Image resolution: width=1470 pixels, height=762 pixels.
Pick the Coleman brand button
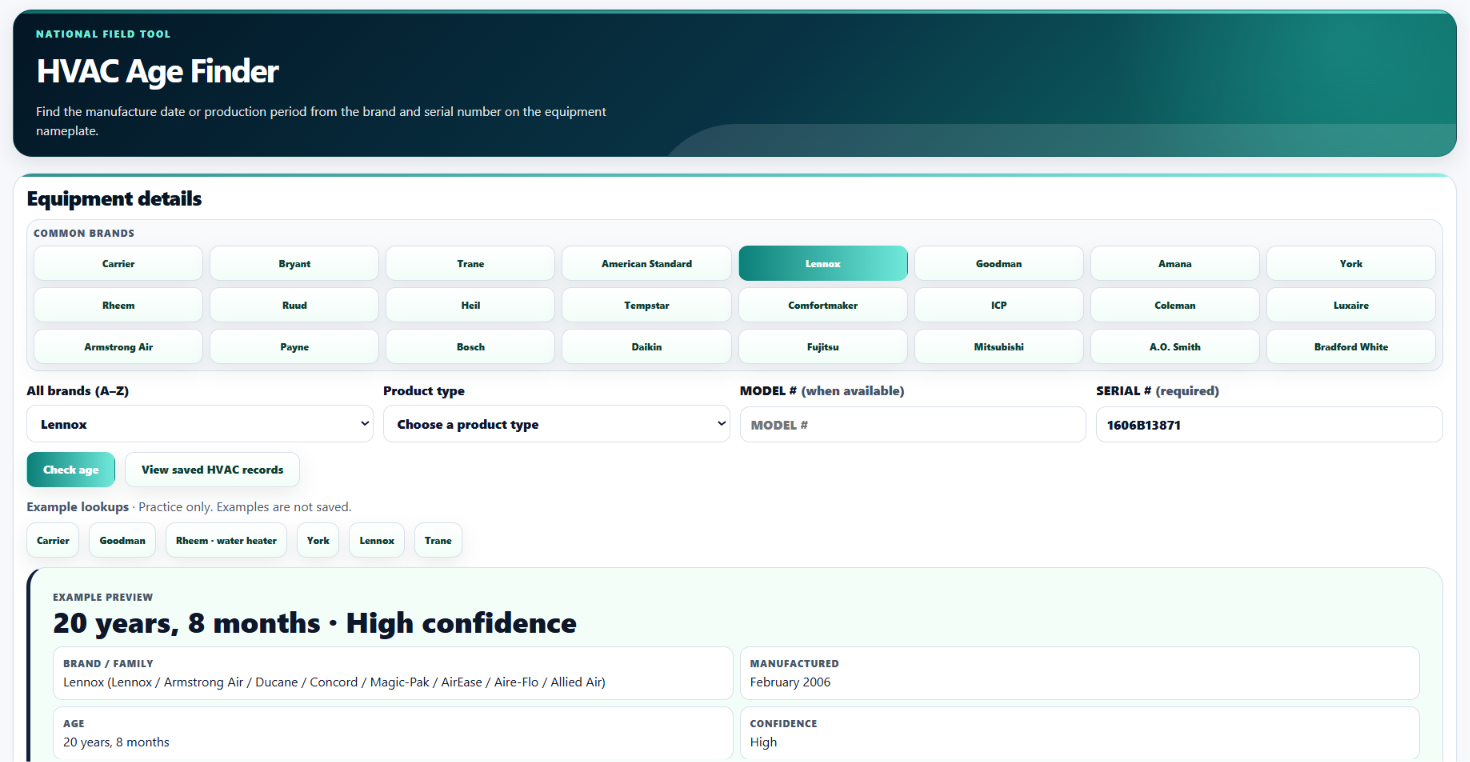coord(1175,305)
